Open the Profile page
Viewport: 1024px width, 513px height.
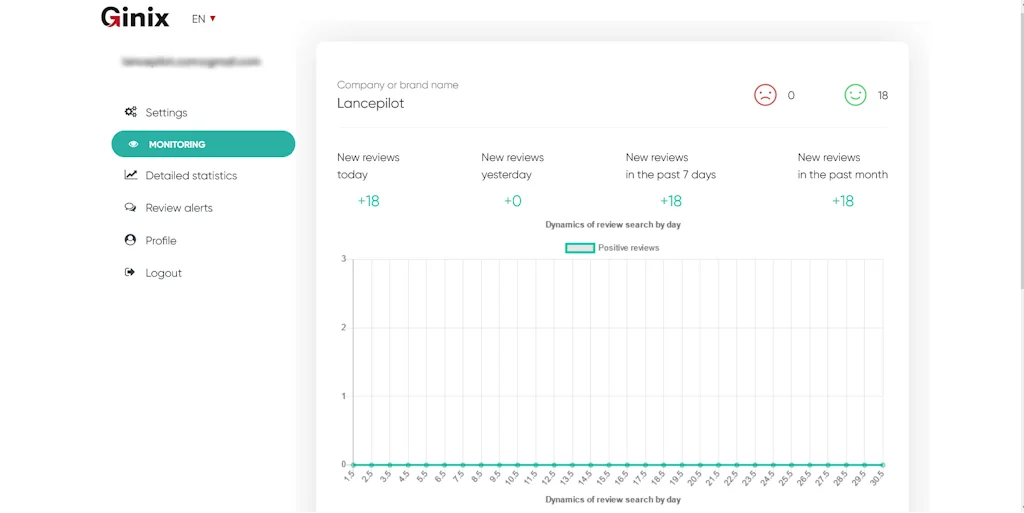[161, 241]
